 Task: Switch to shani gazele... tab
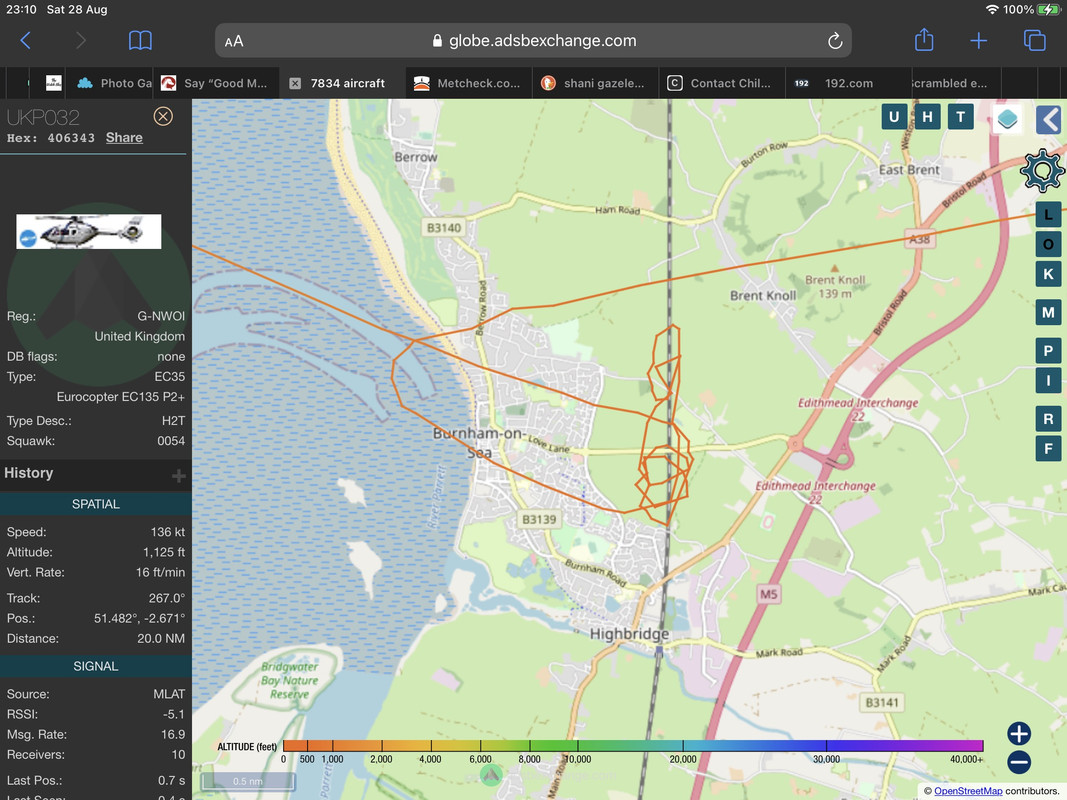[595, 83]
